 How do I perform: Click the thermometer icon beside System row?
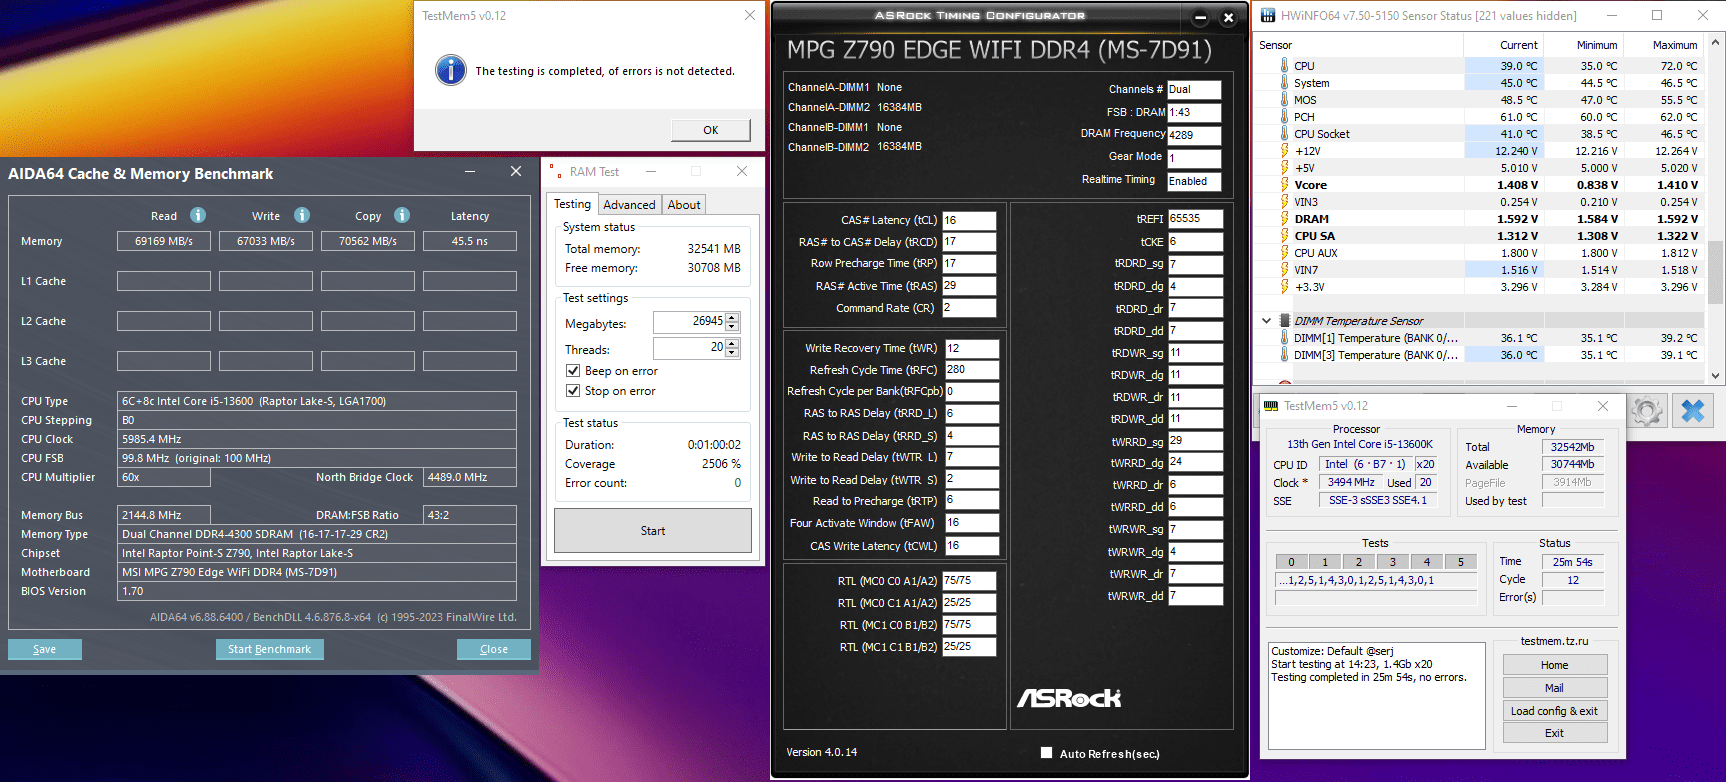pos(1284,83)
